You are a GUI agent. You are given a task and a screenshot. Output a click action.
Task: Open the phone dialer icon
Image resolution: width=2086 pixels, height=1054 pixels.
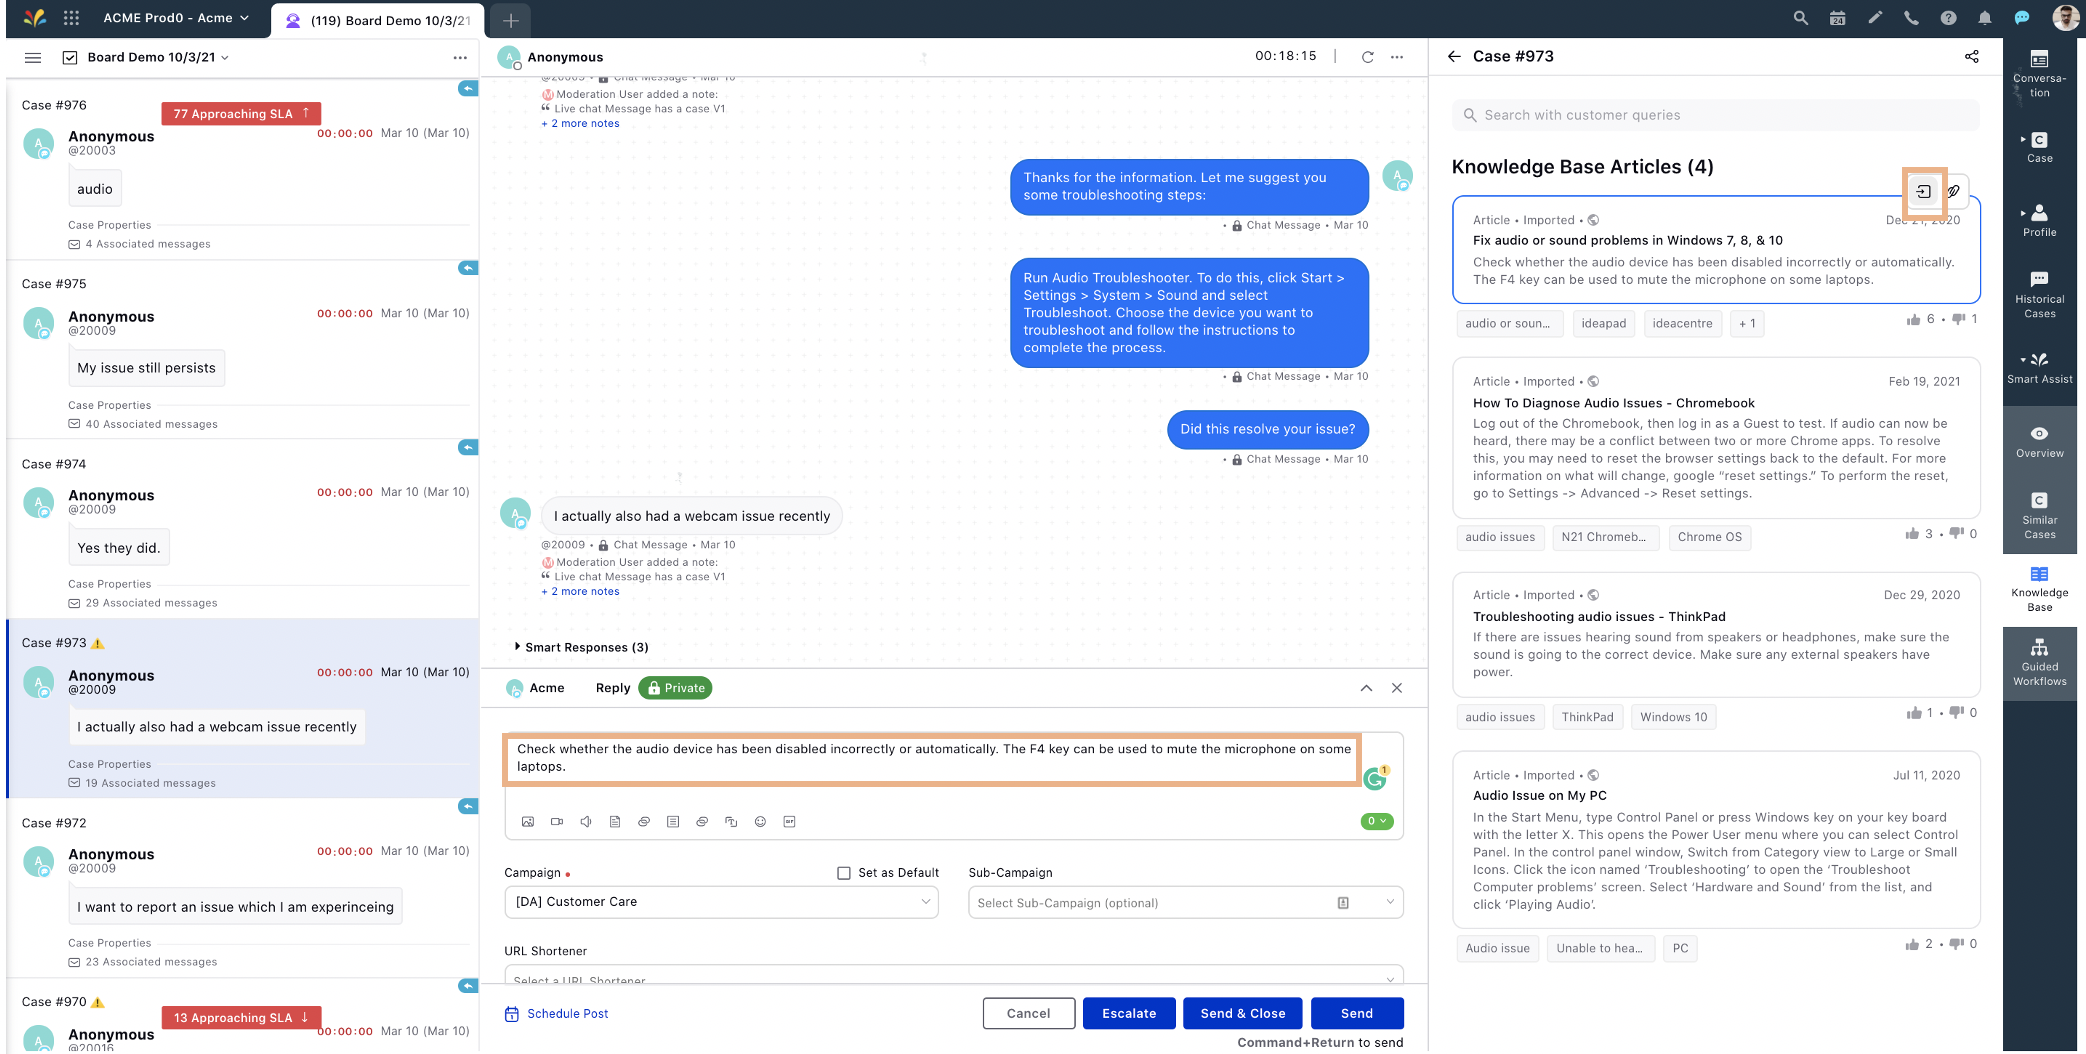click(1911, 18)
